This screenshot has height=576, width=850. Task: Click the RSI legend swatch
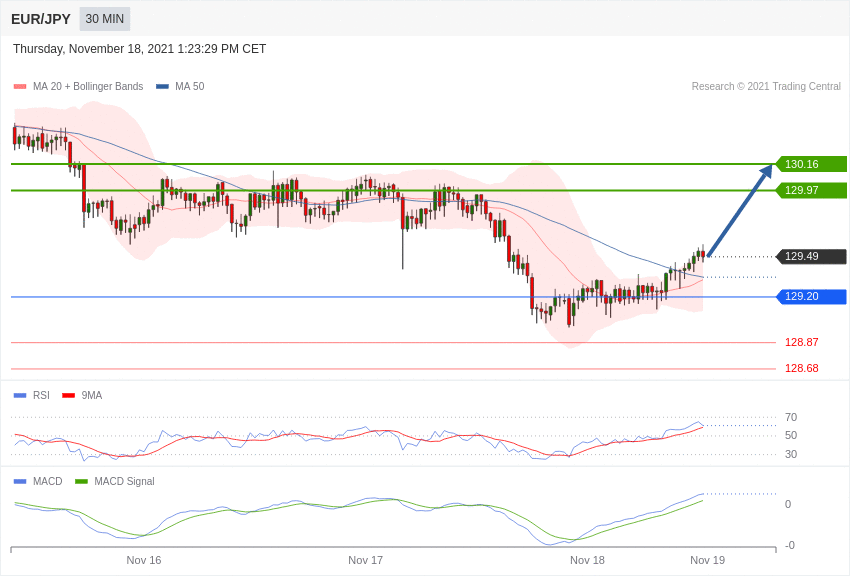(20, 396)
